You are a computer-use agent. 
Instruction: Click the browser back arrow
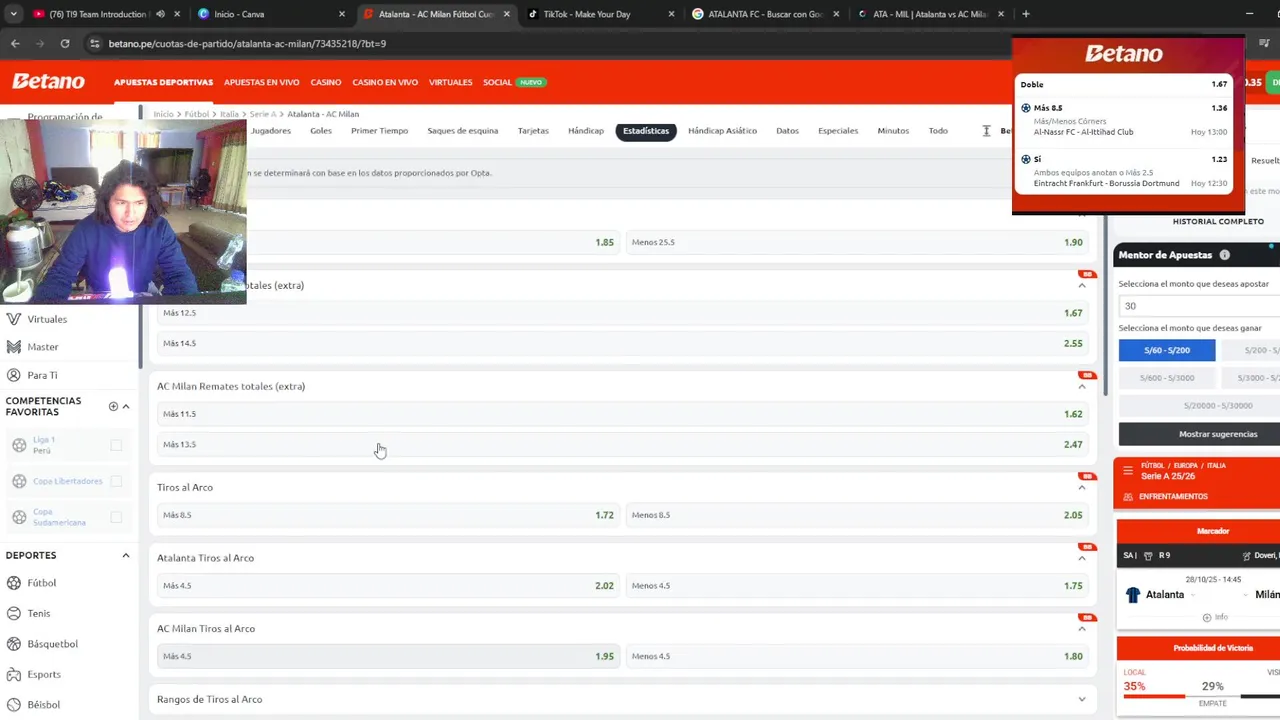(x=15, y=44)
